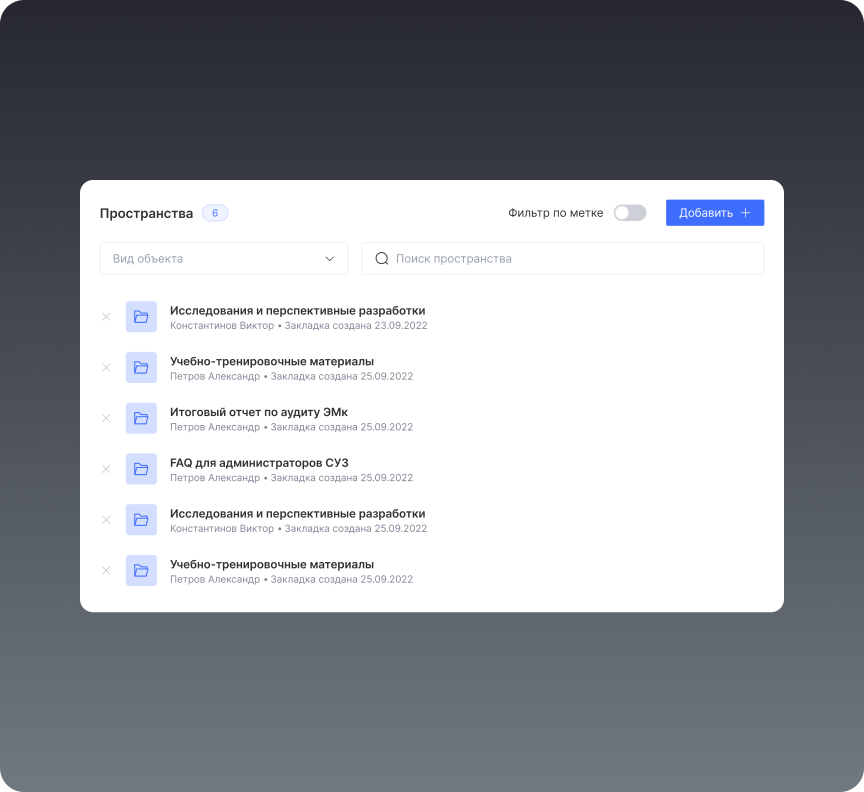Enable the Фильтр по метке switch
The height and width of the screenshot is (792, 864).
[630, 213]
